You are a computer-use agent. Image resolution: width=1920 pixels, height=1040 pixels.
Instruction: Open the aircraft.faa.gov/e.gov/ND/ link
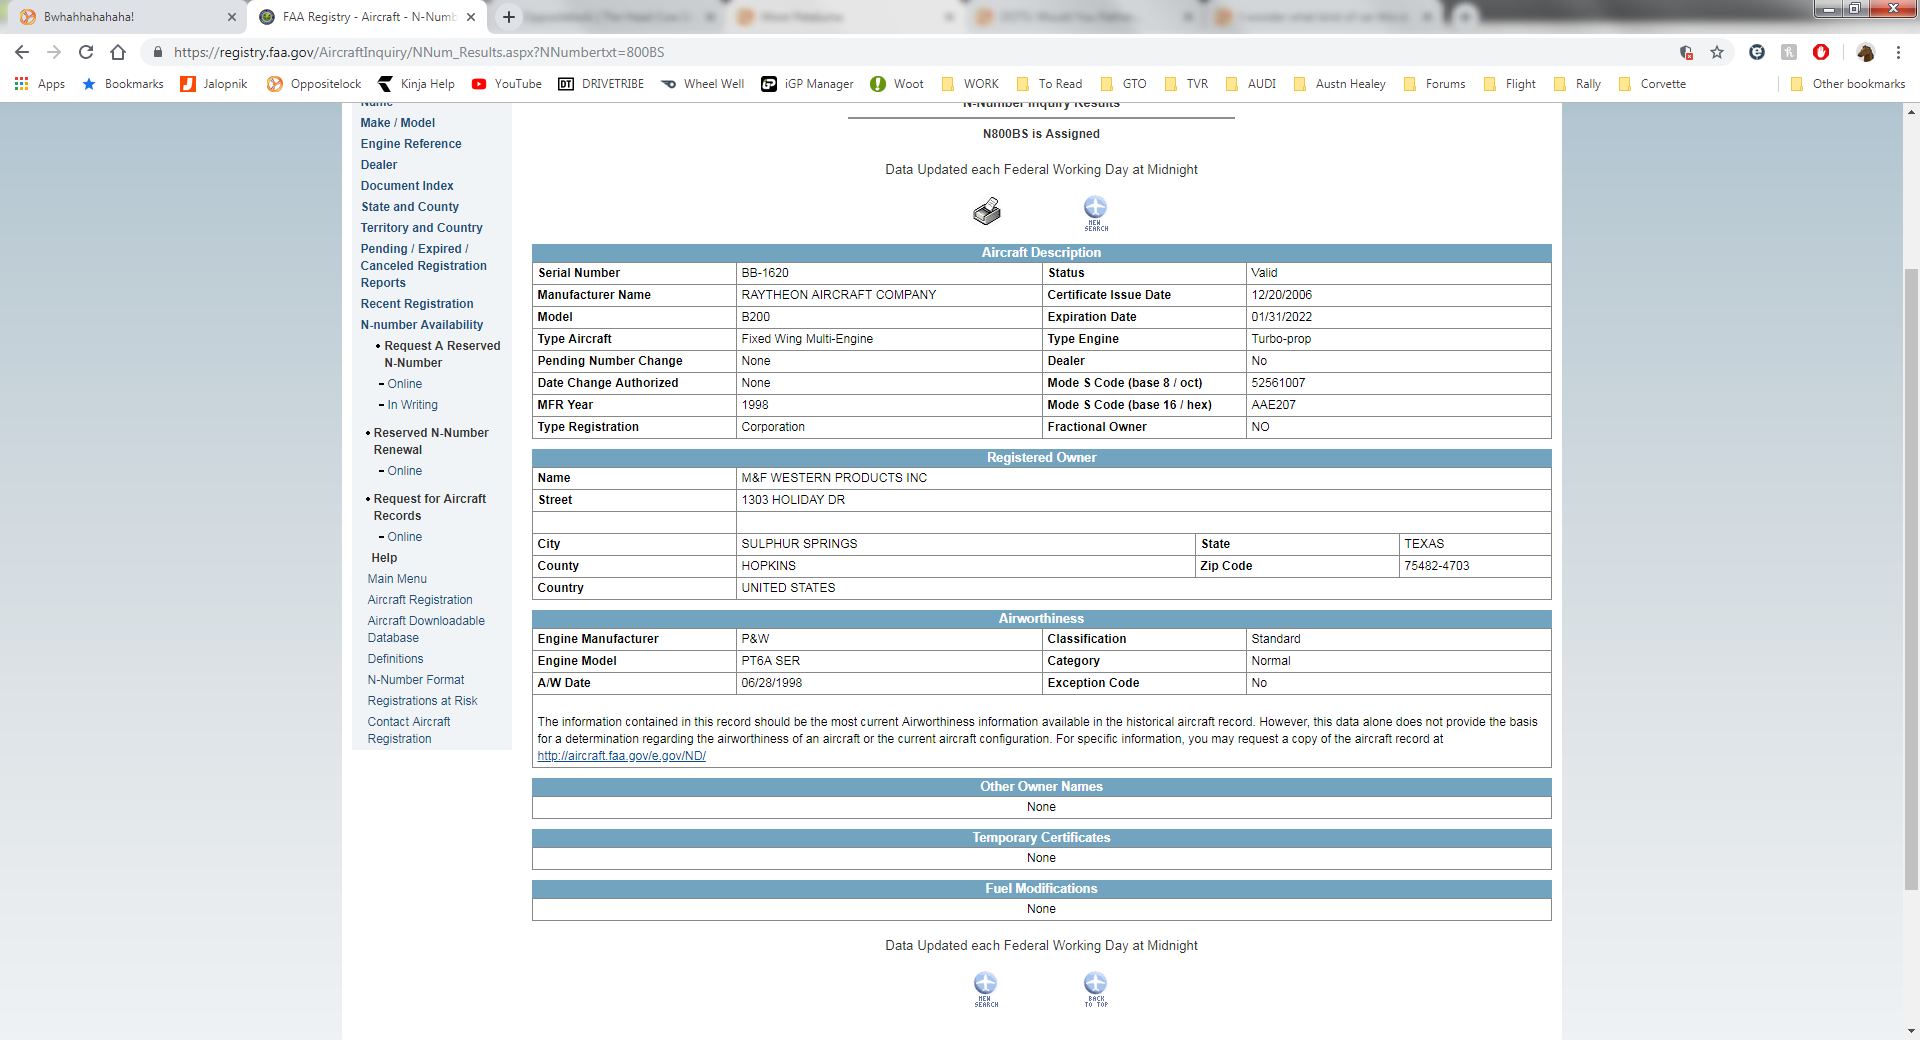pyautogui.click(x=622, y=756)
